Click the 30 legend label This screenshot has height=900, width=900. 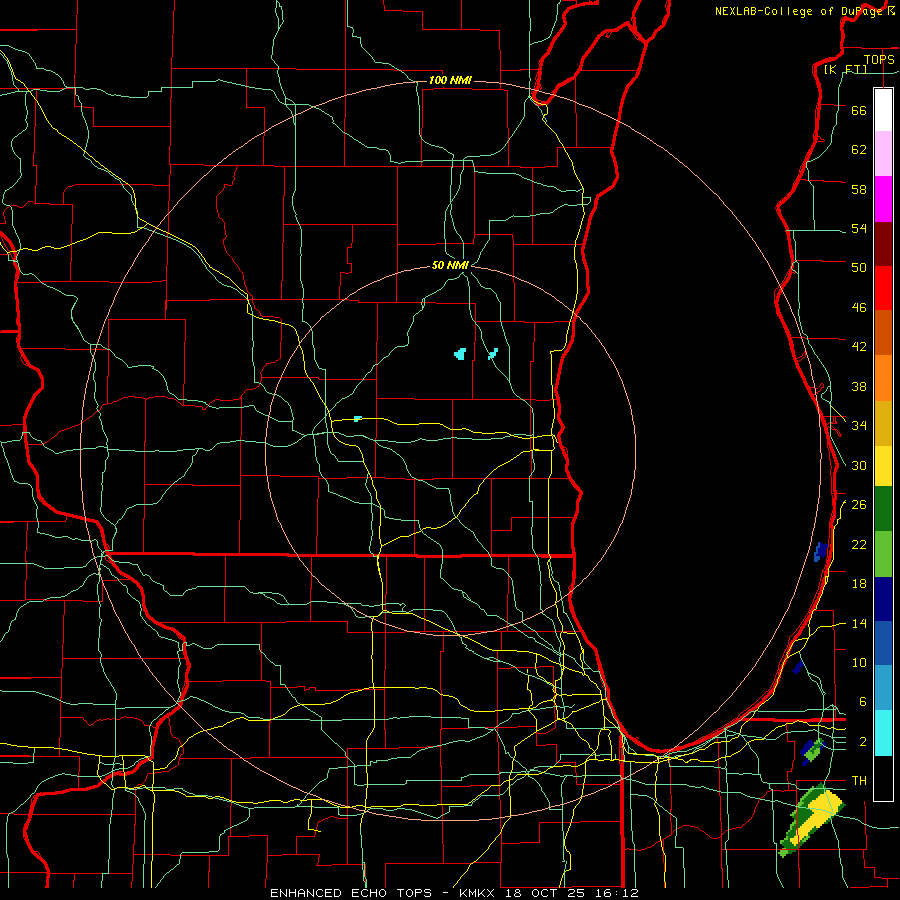coord(859,465)
